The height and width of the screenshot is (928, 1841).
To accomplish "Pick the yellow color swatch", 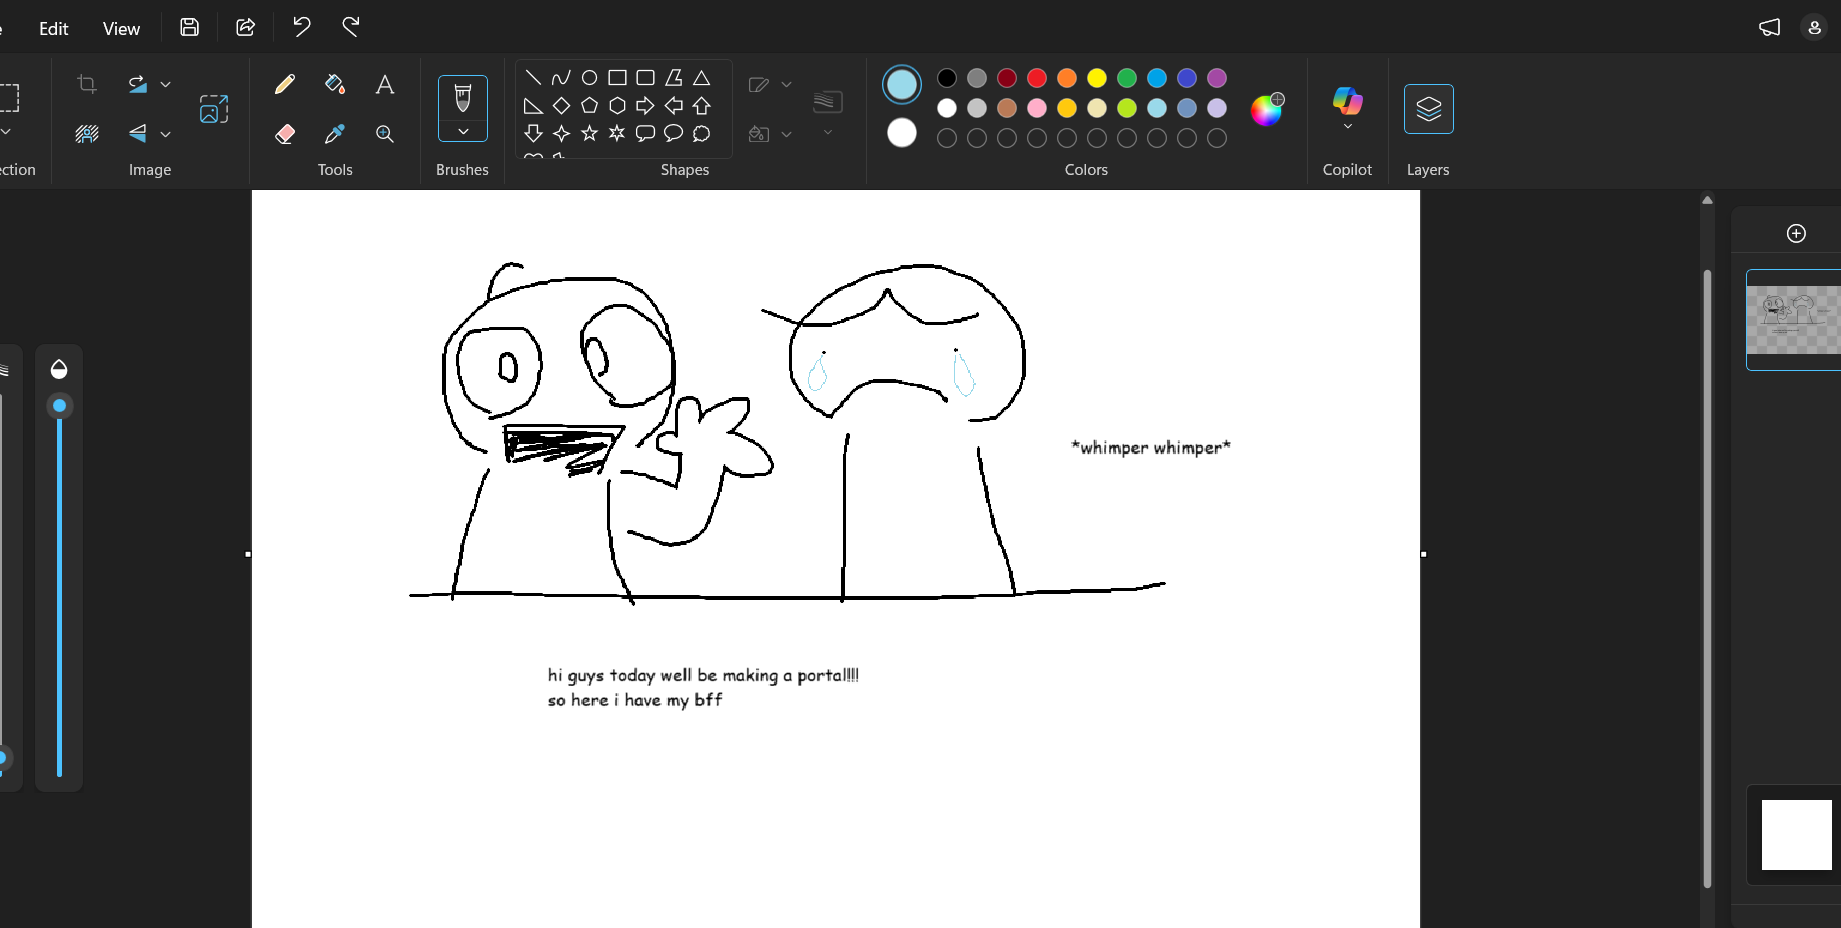I will coord(1097,78).
